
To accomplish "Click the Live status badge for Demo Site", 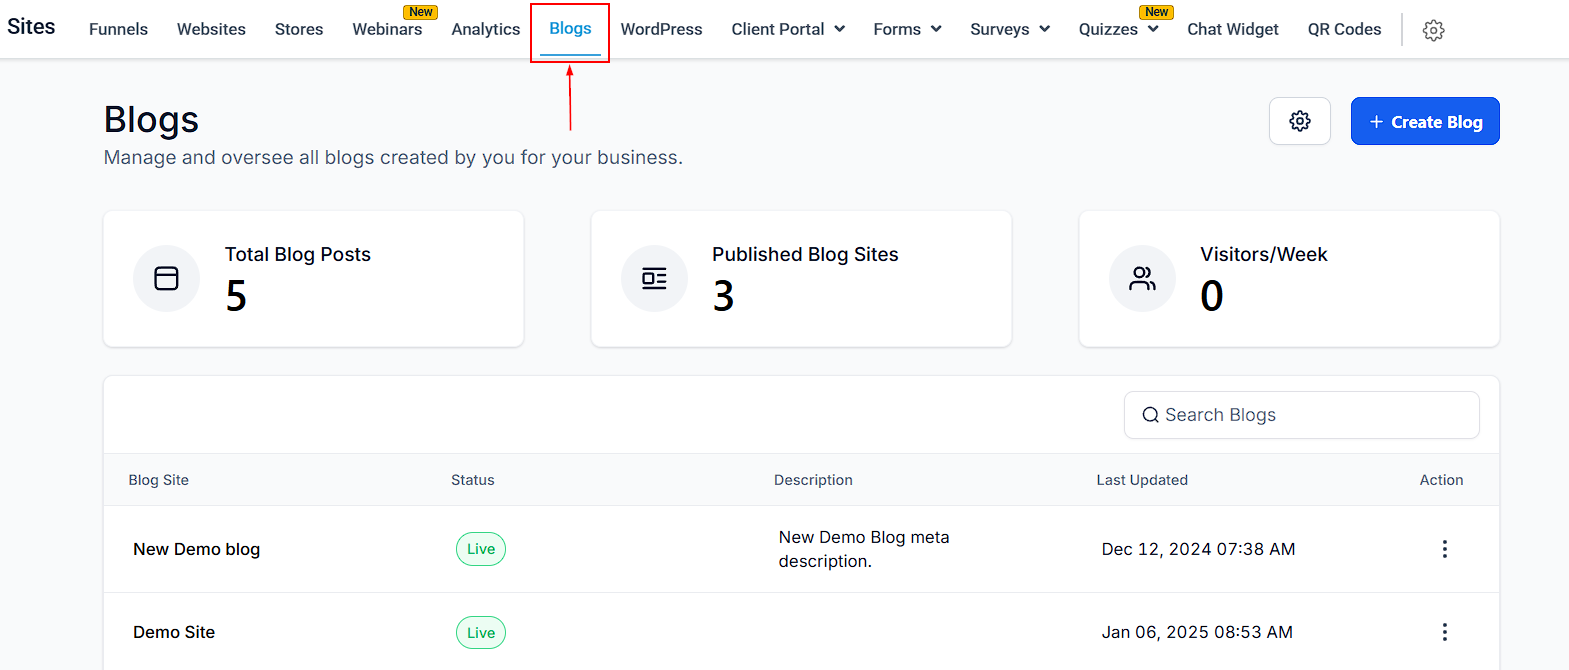I will click(x=481, y=632).
